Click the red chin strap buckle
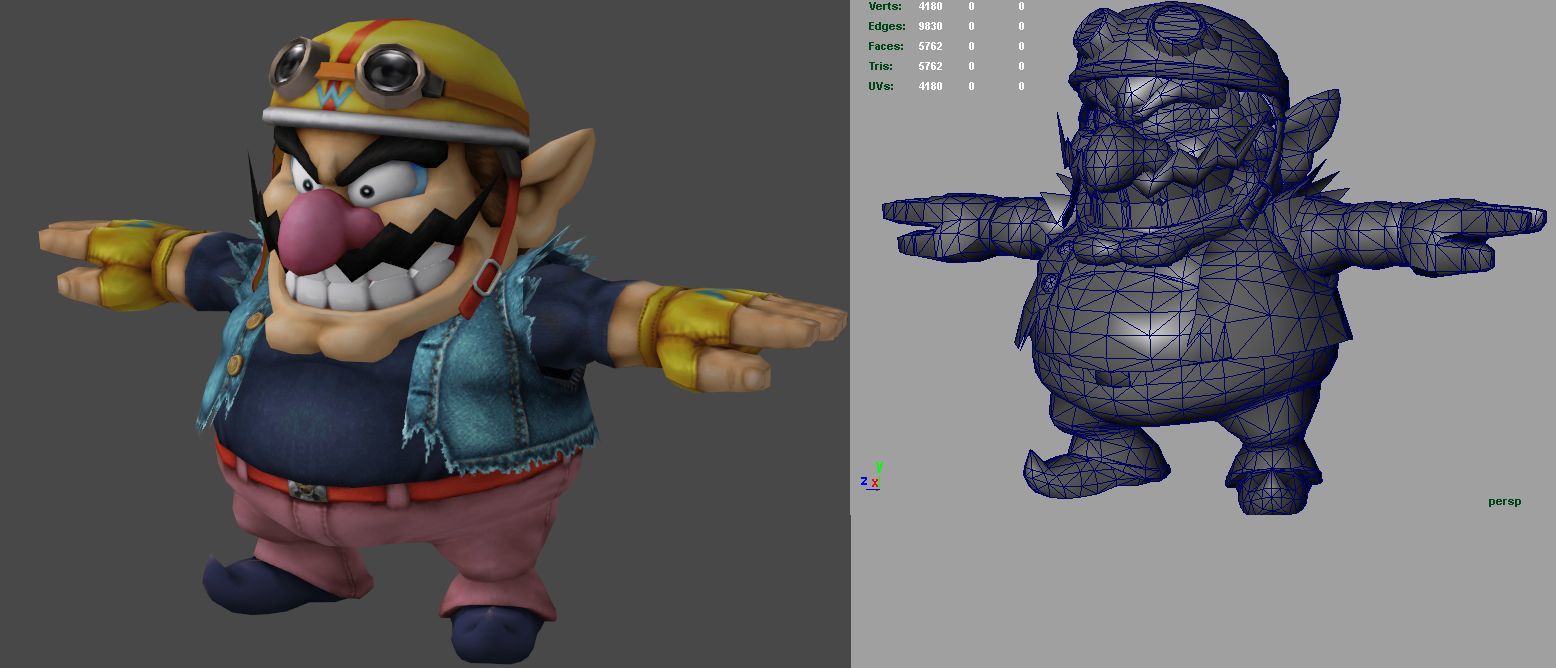1556x668 pixels. [x=485, y=276]
